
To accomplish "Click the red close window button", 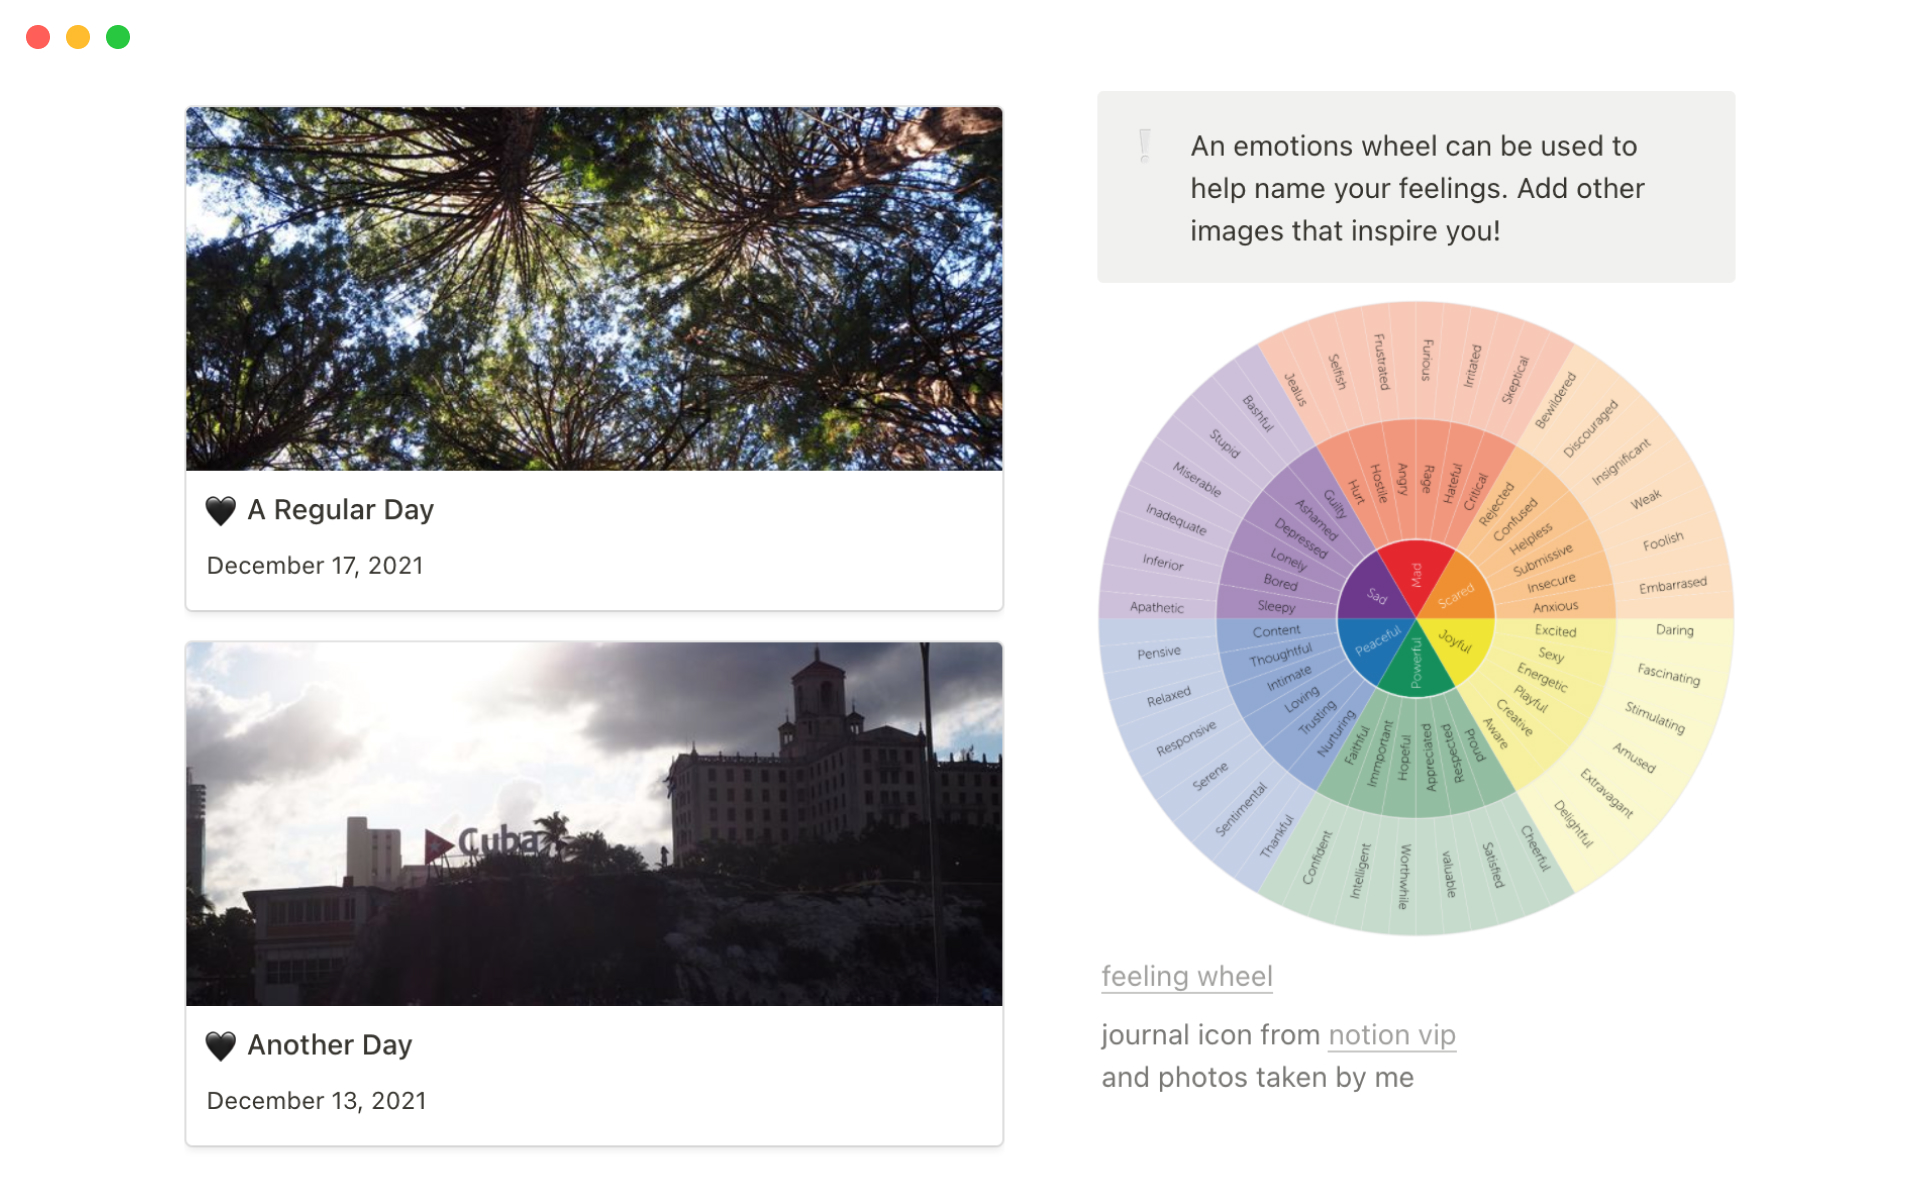I will coord(38,37).
